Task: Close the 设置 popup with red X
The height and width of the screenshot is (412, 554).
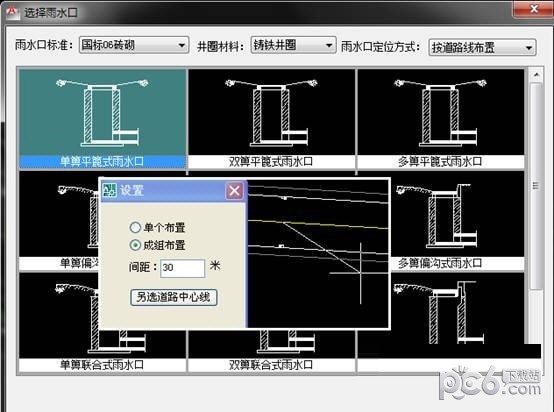Action: point(234,191)
